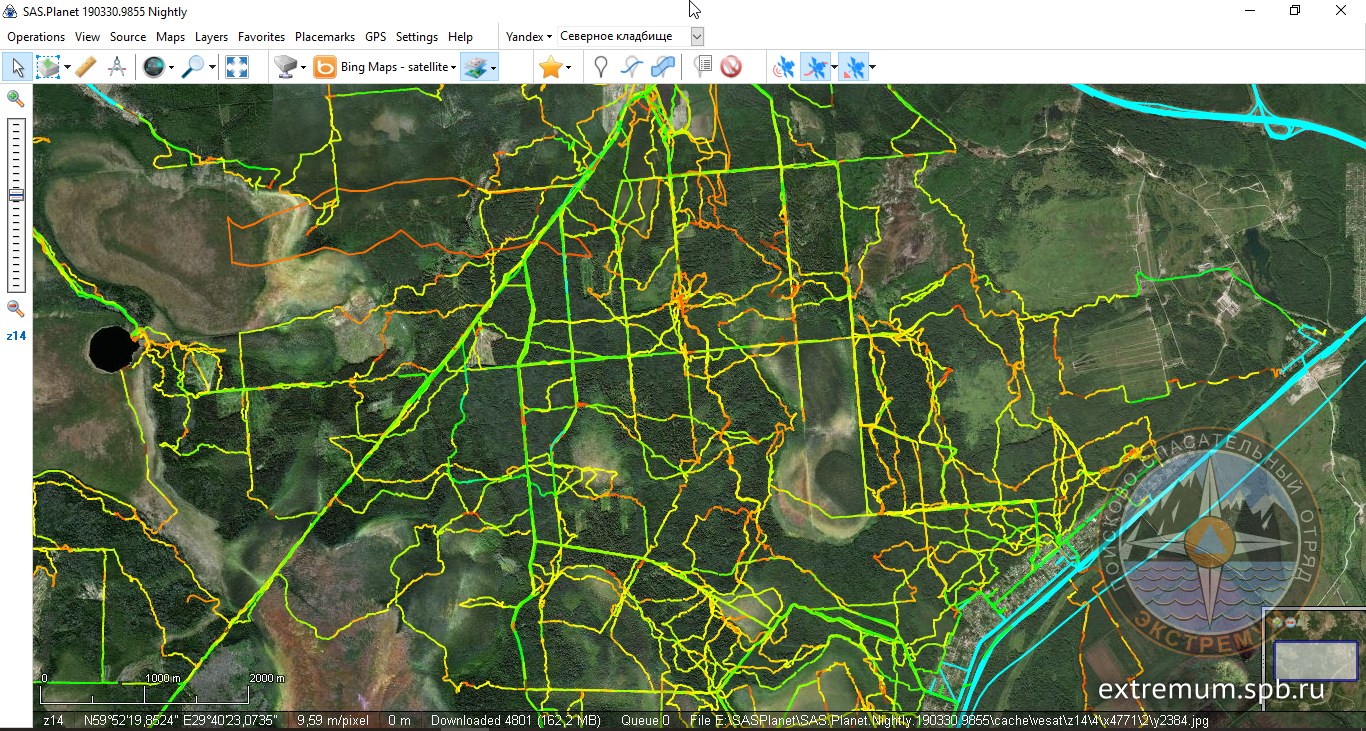Open the Maps menu
This screenshot has height=731, width=1366.
tap(171, 36)
